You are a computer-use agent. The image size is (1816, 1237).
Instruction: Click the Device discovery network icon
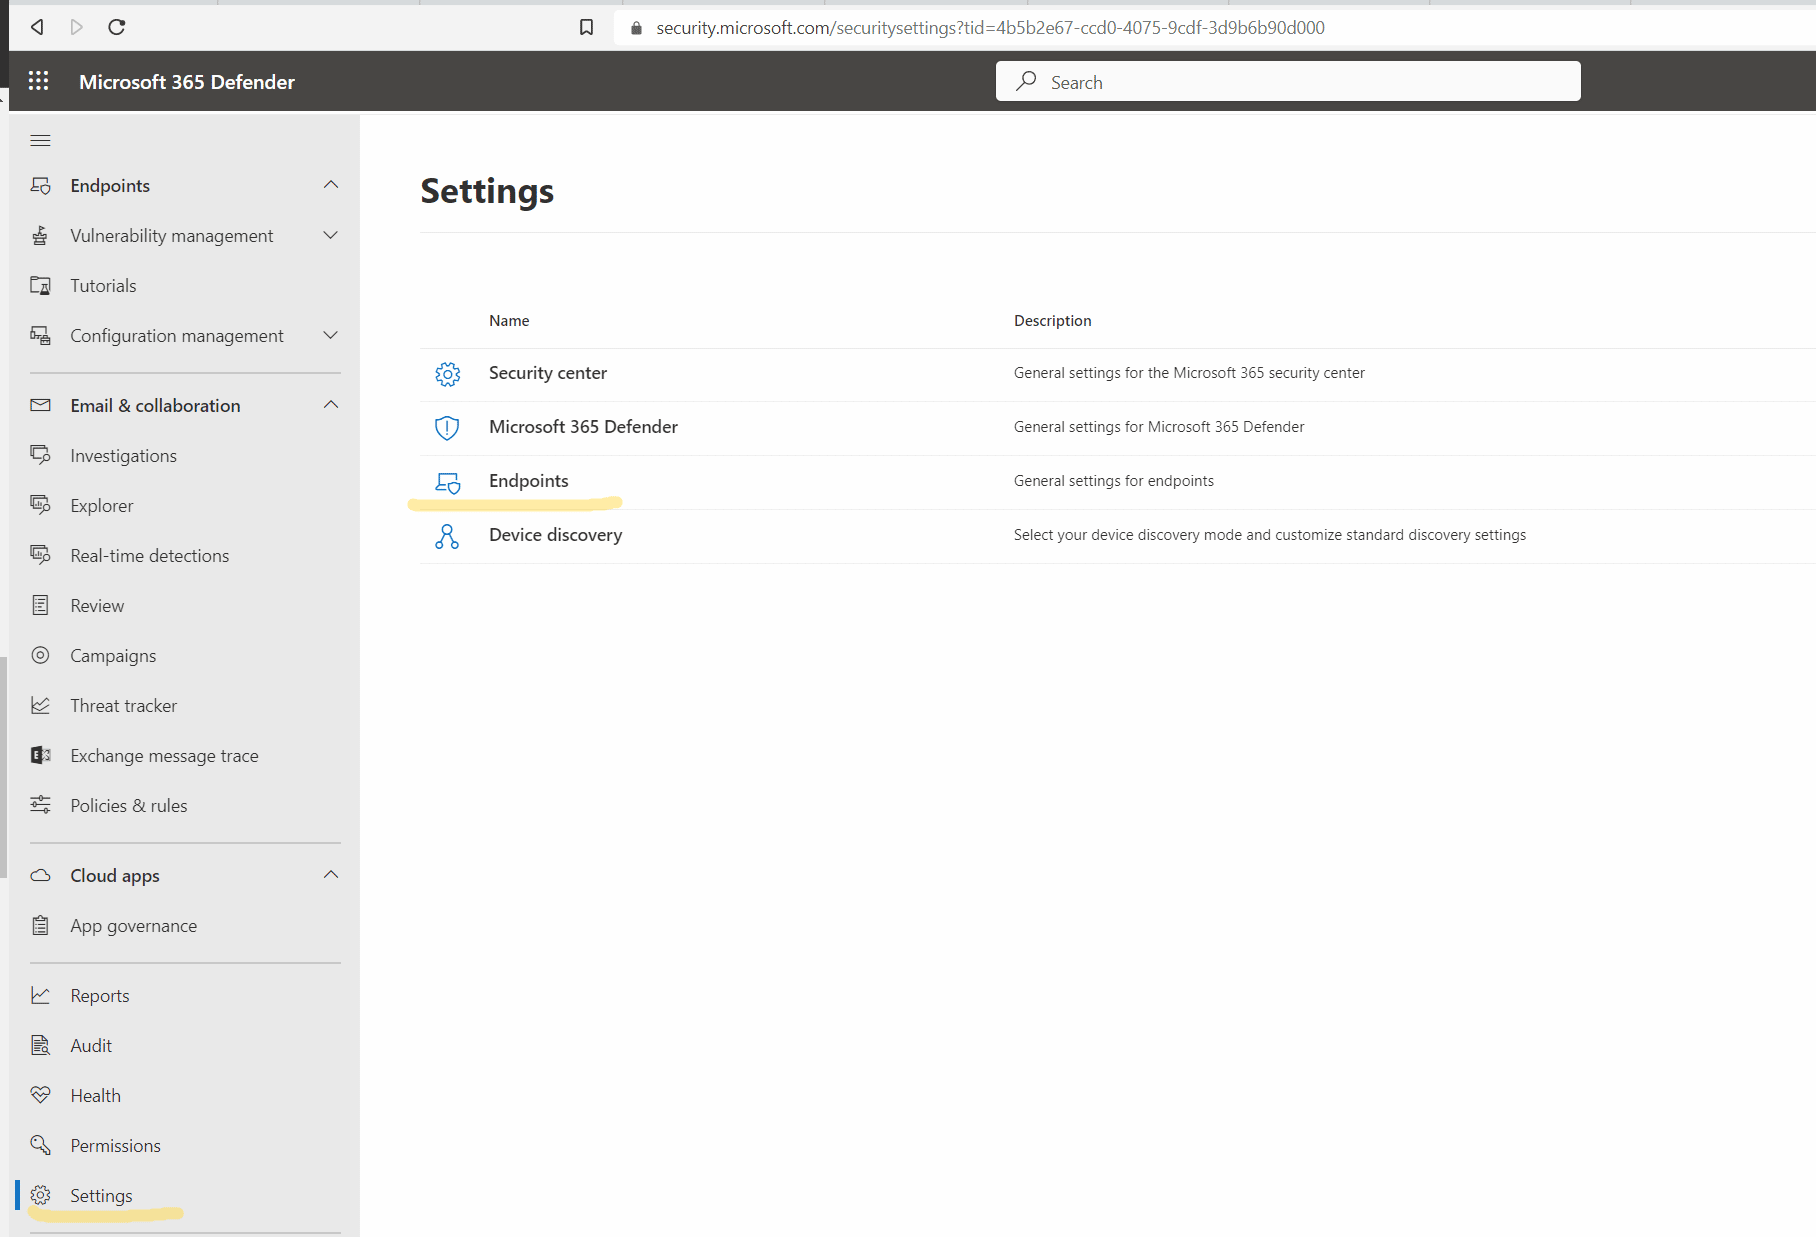pos(447,537)
